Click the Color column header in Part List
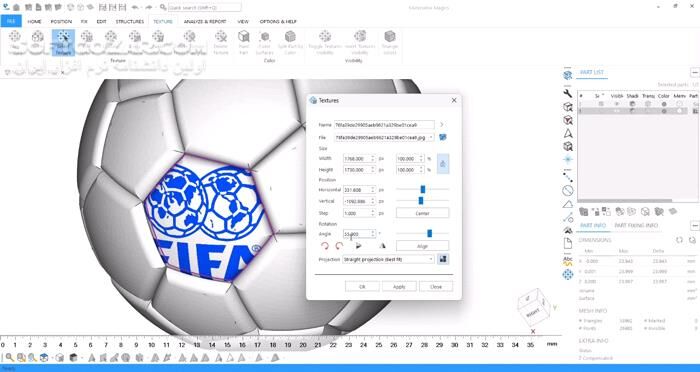This screenshot has width=700, height=372. point(663,96)
